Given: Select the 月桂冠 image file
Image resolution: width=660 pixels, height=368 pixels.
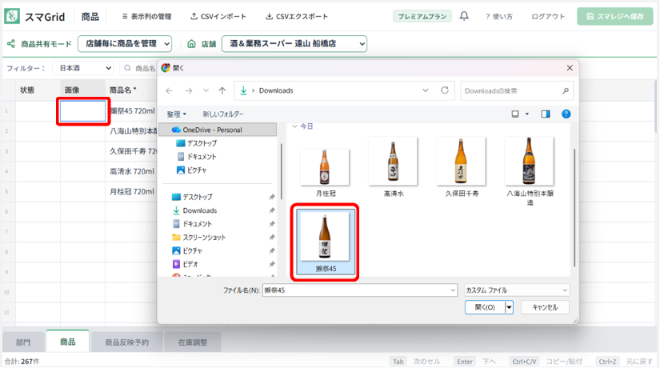Looking at the screenshot, I should click(x=325, y=173).
